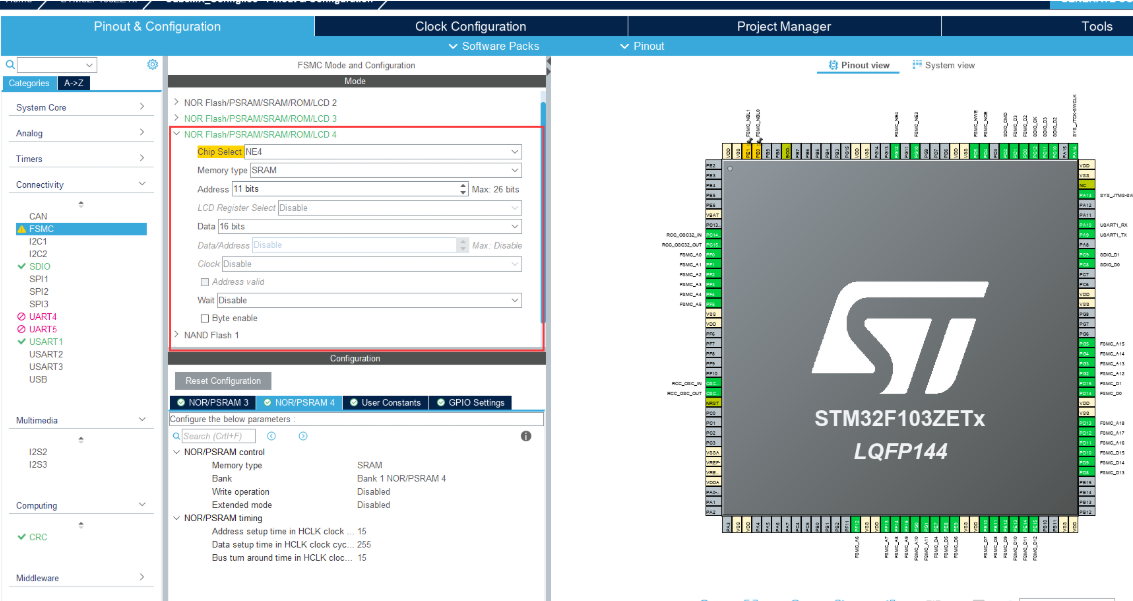The height and width of the screenshot is (601, 1133).
Task: Click the settings gear above the categories list
Action: 152,63
